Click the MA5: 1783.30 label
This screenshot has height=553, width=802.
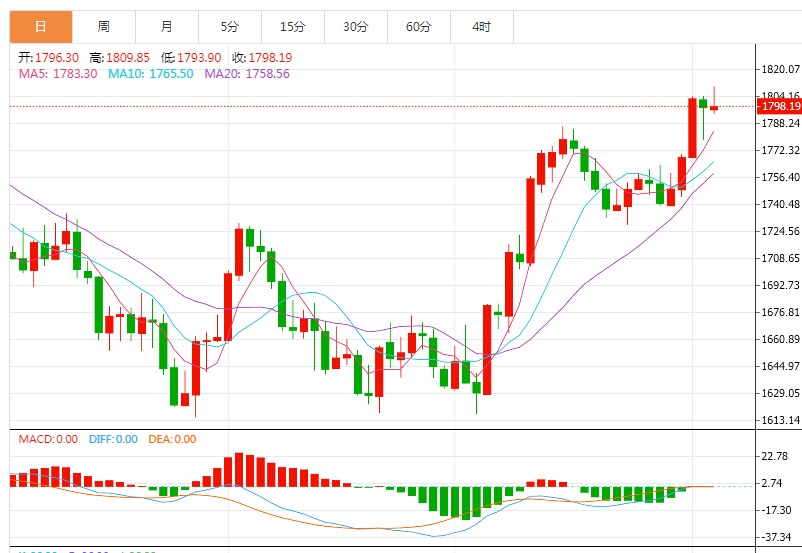pyautogui.click(x=58, y=74)
